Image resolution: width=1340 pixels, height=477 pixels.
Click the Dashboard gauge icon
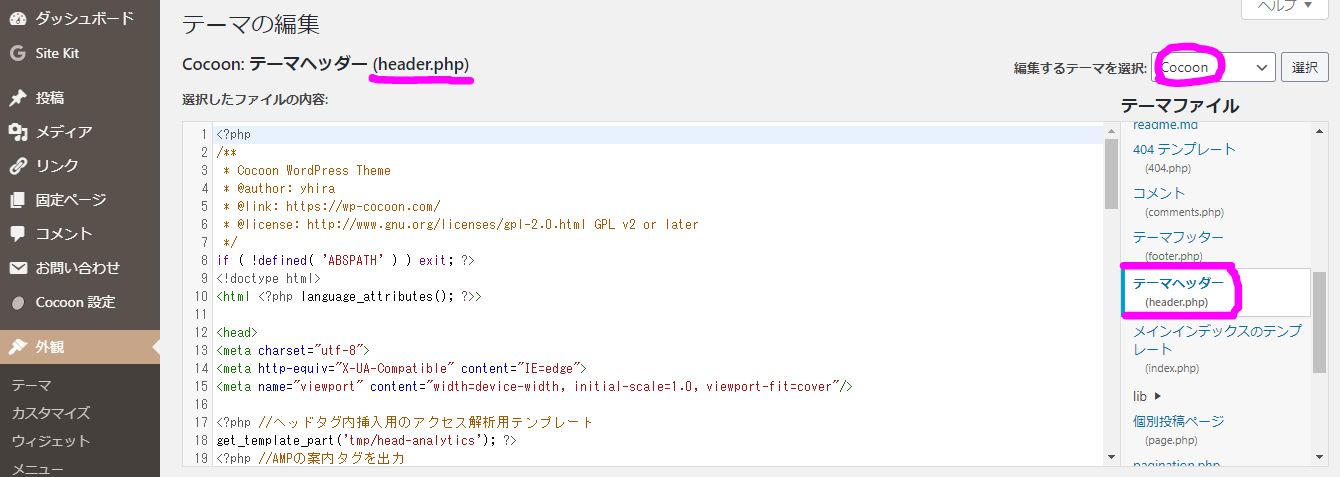[17, 18]
